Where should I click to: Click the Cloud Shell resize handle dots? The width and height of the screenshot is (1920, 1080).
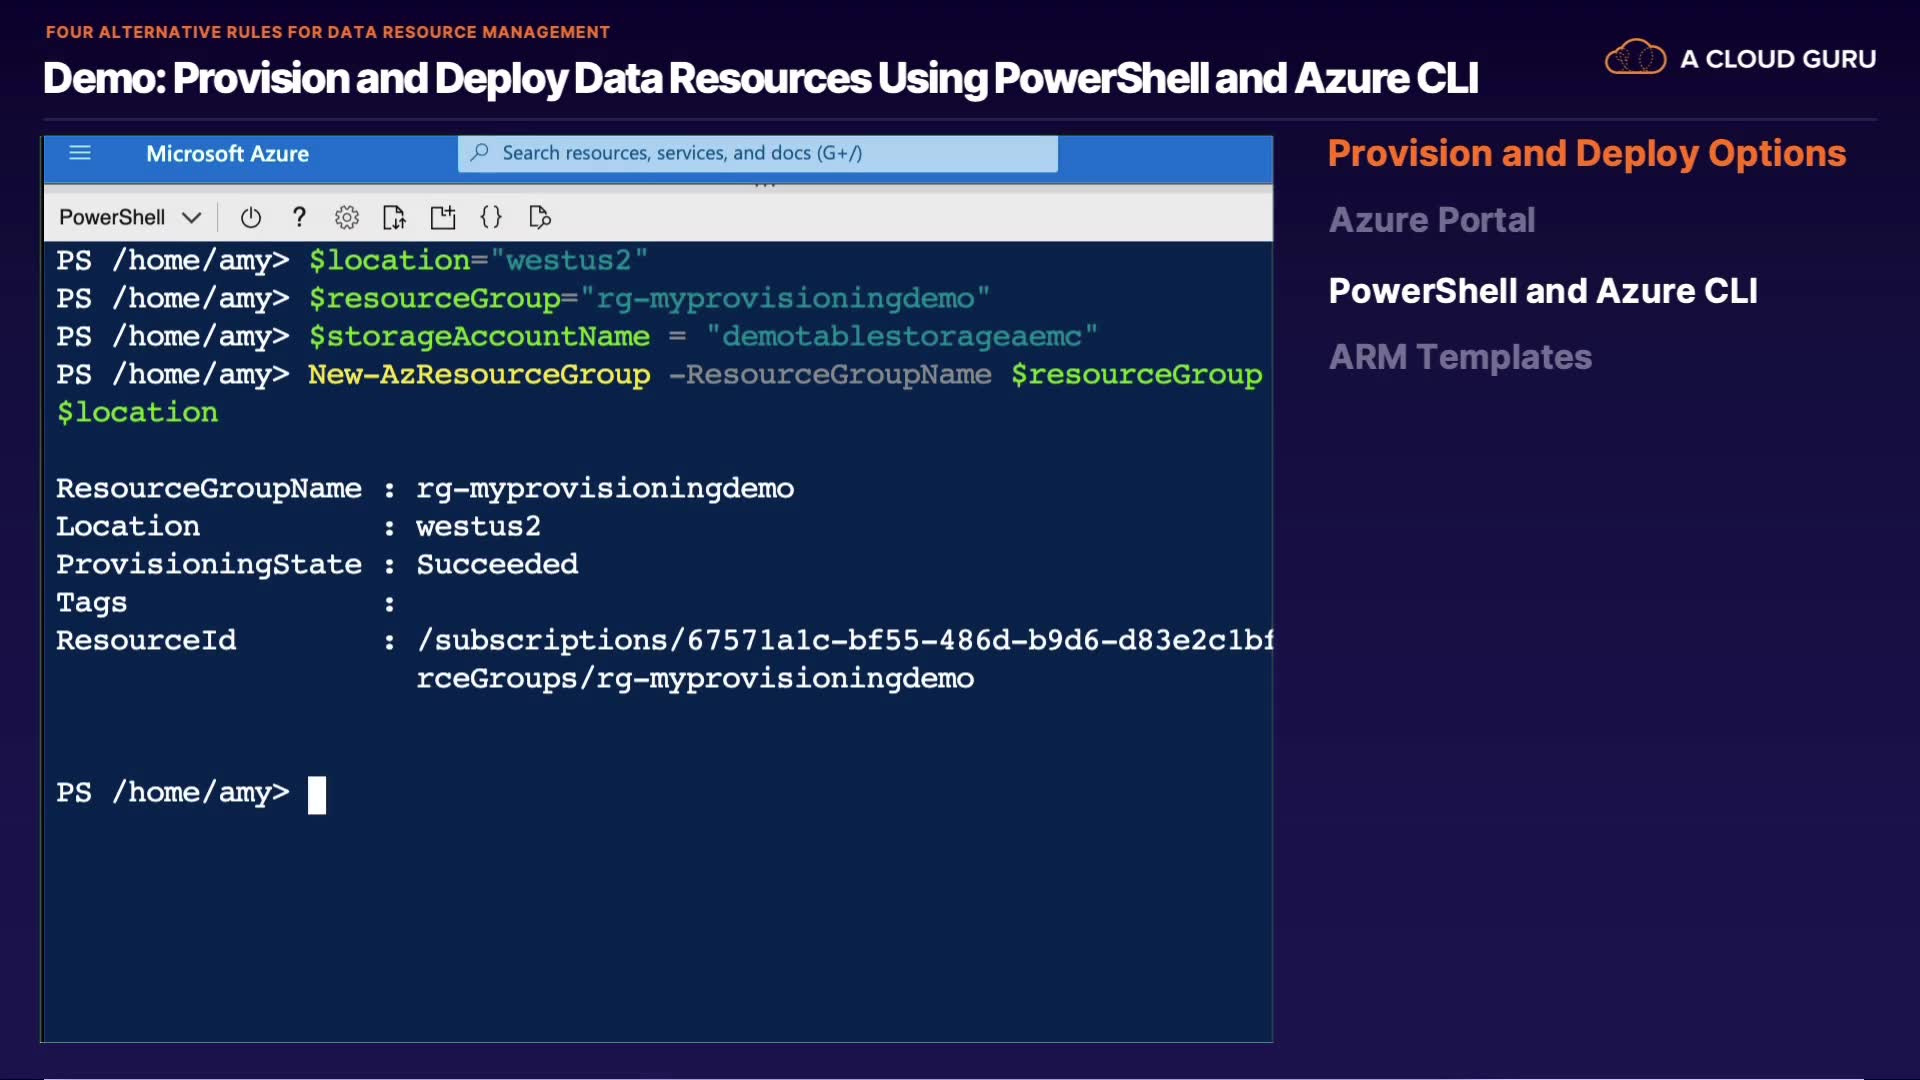click(x=765, y=185)
